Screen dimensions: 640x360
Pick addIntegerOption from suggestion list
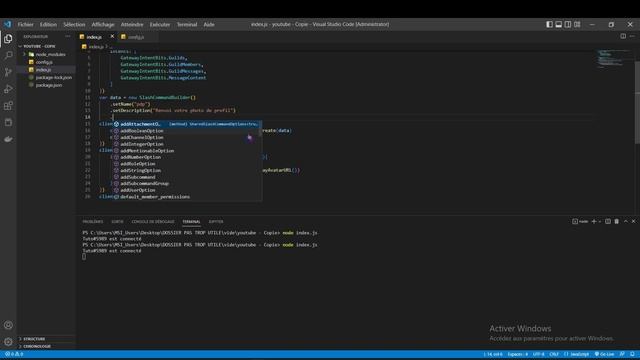[x=187, y=144]
